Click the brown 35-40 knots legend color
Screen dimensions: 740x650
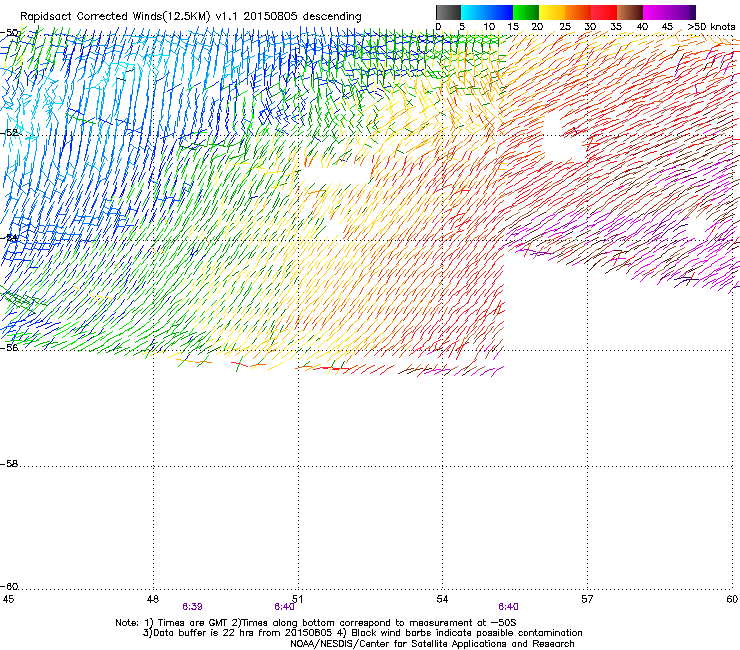[x=630, y=12]
